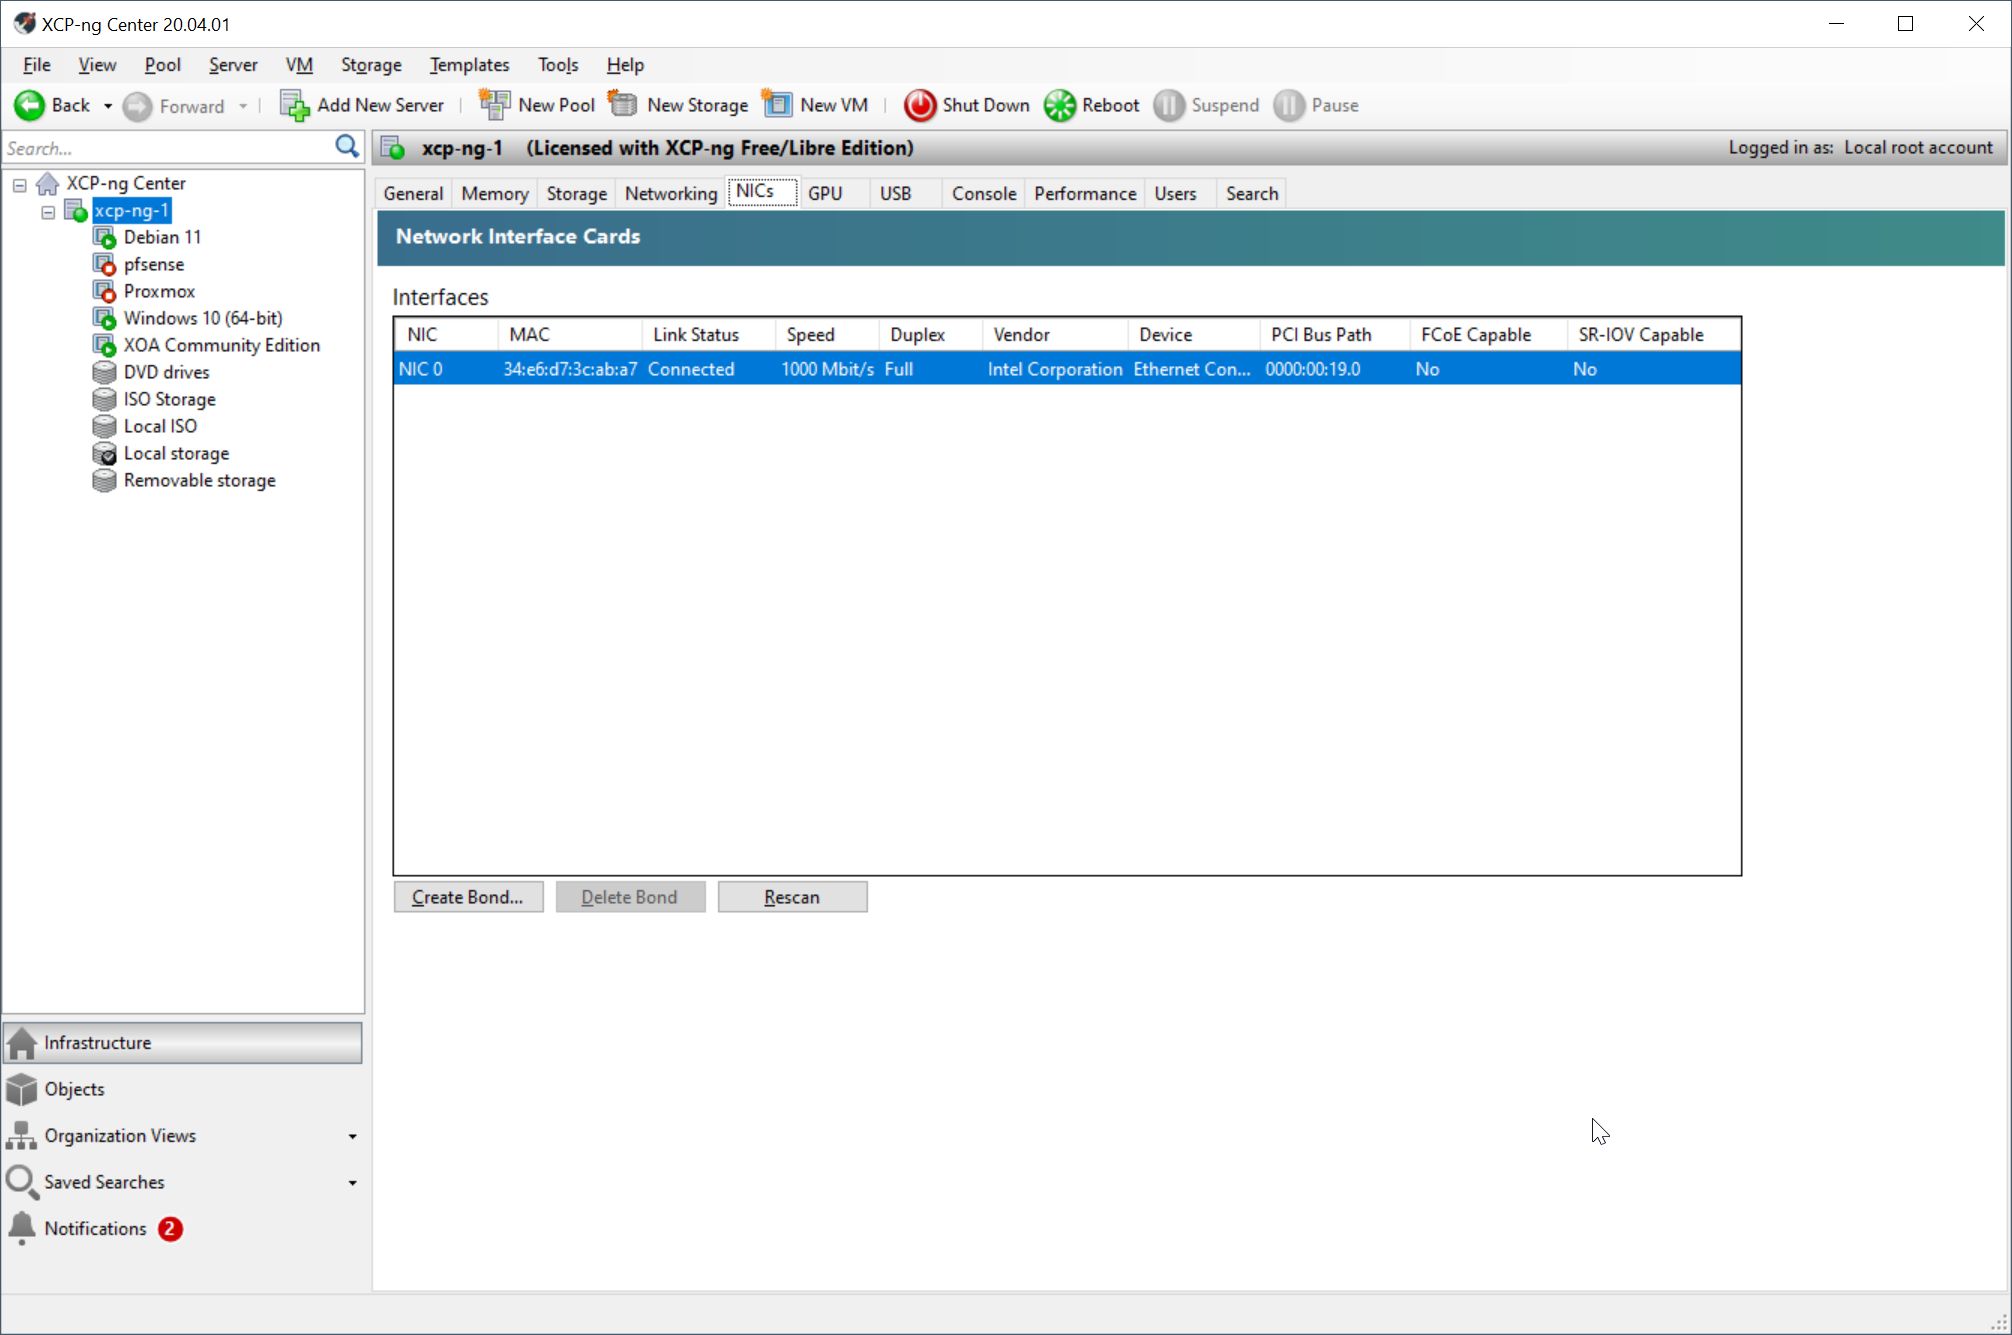Collapse the XCP-ng Center tree root
2012x1335 pixels.
click(x=20, y=184)
